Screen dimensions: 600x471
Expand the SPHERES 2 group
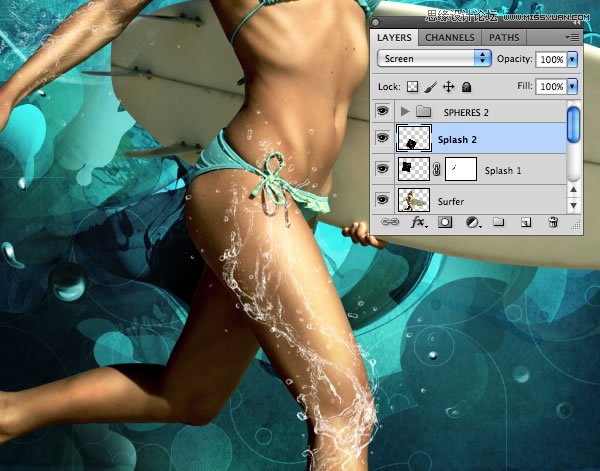point(404,112)
